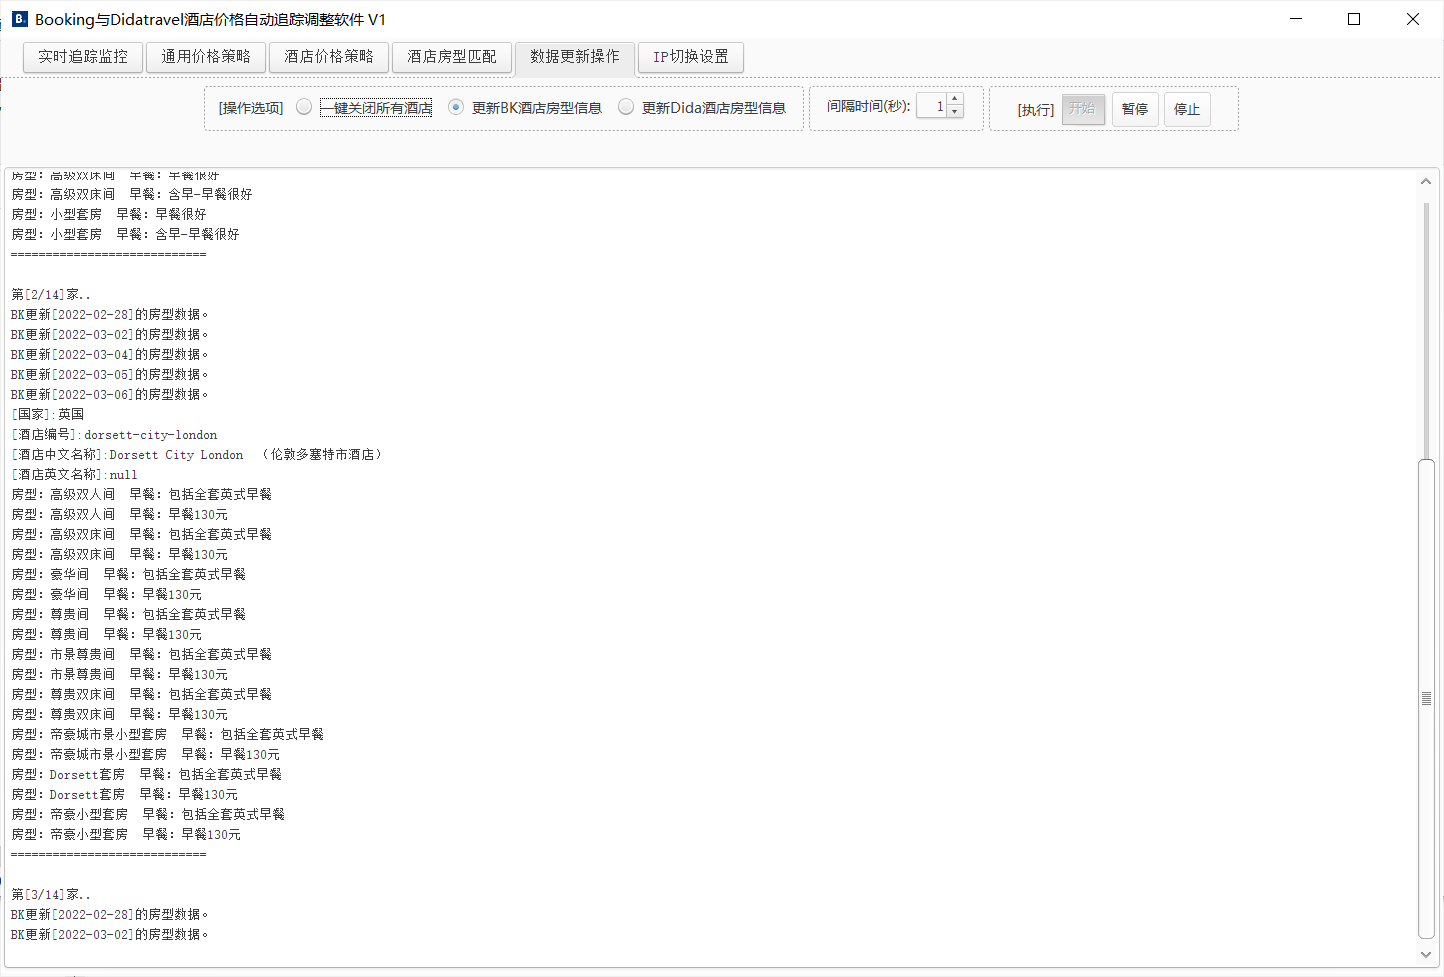The width and height of the screenshot is (1444, 977).
Task: Open the IP切换设置 tab
Action: pos(691,57)
